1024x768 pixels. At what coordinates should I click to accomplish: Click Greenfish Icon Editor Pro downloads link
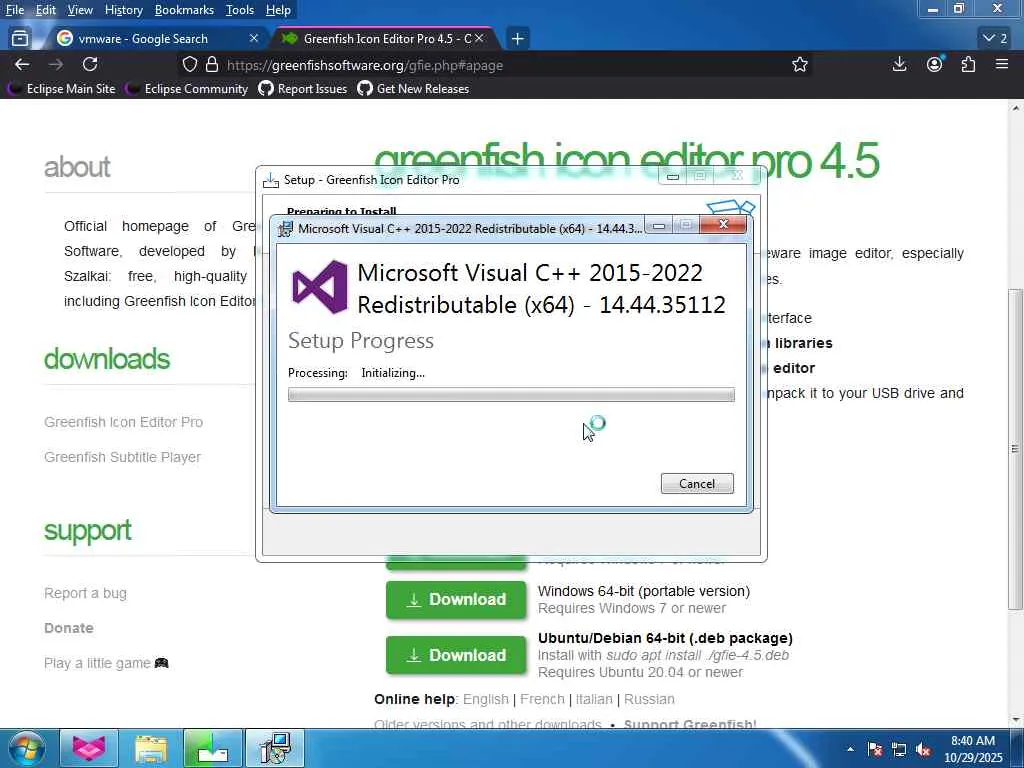pyautogui.click(x=123, y=422)
